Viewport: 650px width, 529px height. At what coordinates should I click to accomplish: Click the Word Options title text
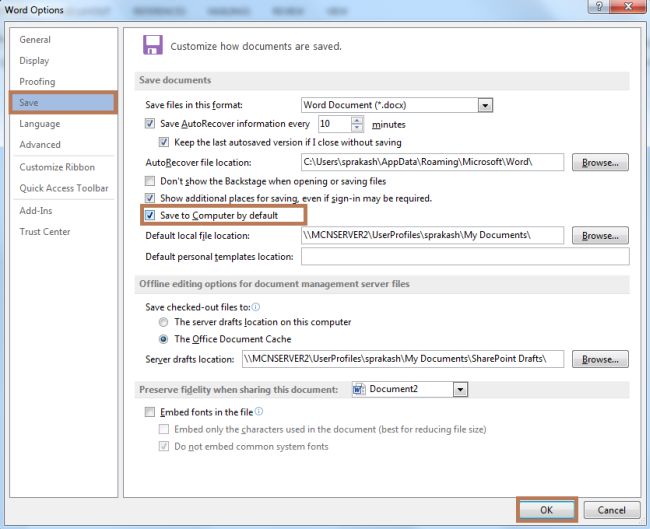point(34,10)
